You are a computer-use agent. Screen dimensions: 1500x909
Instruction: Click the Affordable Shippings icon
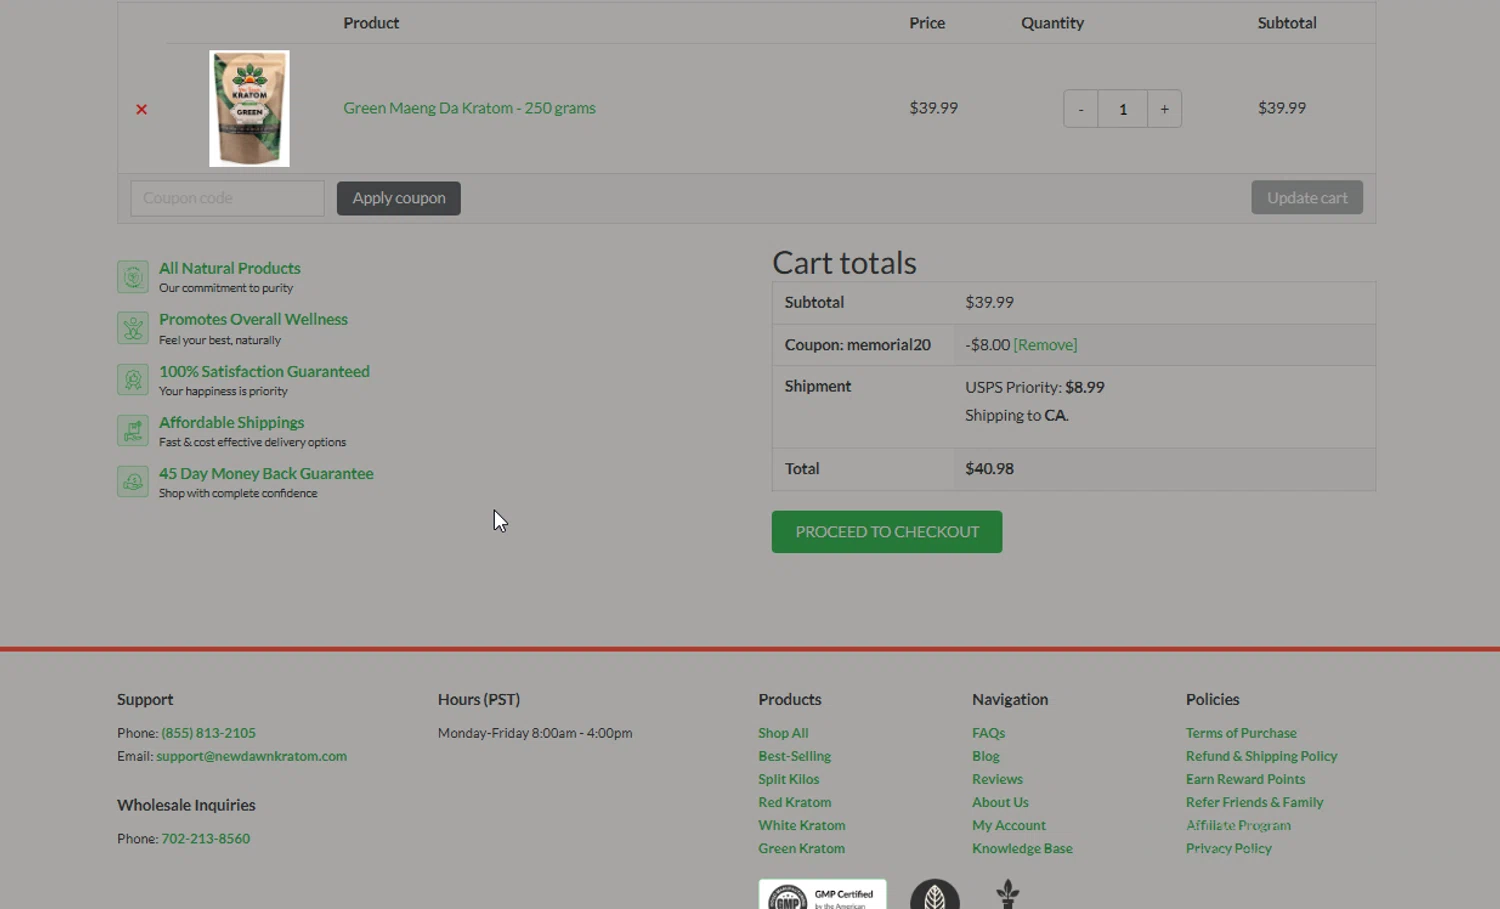(133, 431)
